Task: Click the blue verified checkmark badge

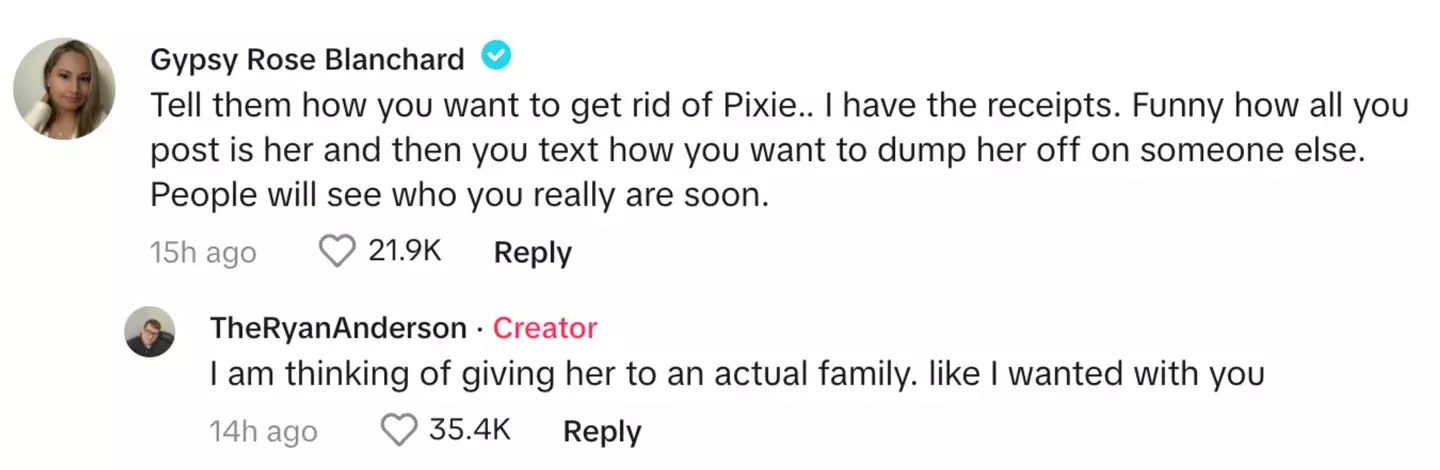Action: point(496,58)
